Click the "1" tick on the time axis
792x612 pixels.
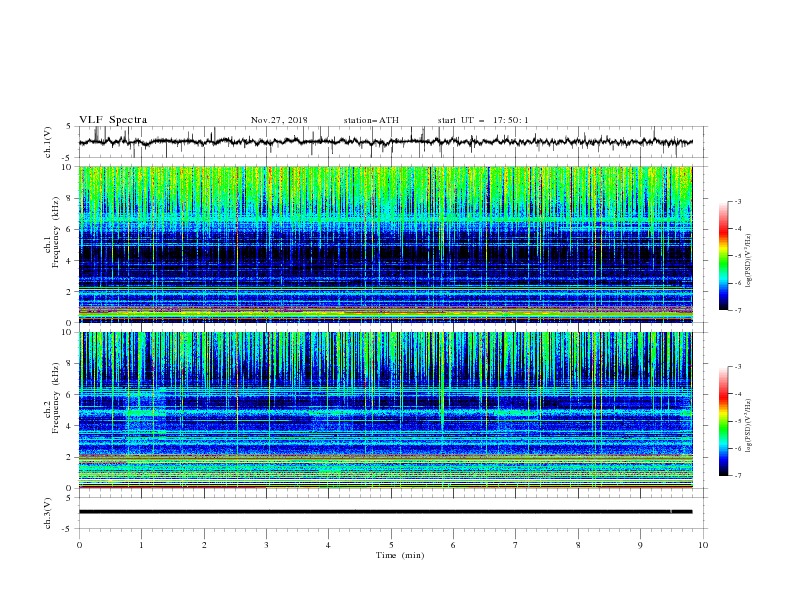pyautogui.click(x=141, y=545)
